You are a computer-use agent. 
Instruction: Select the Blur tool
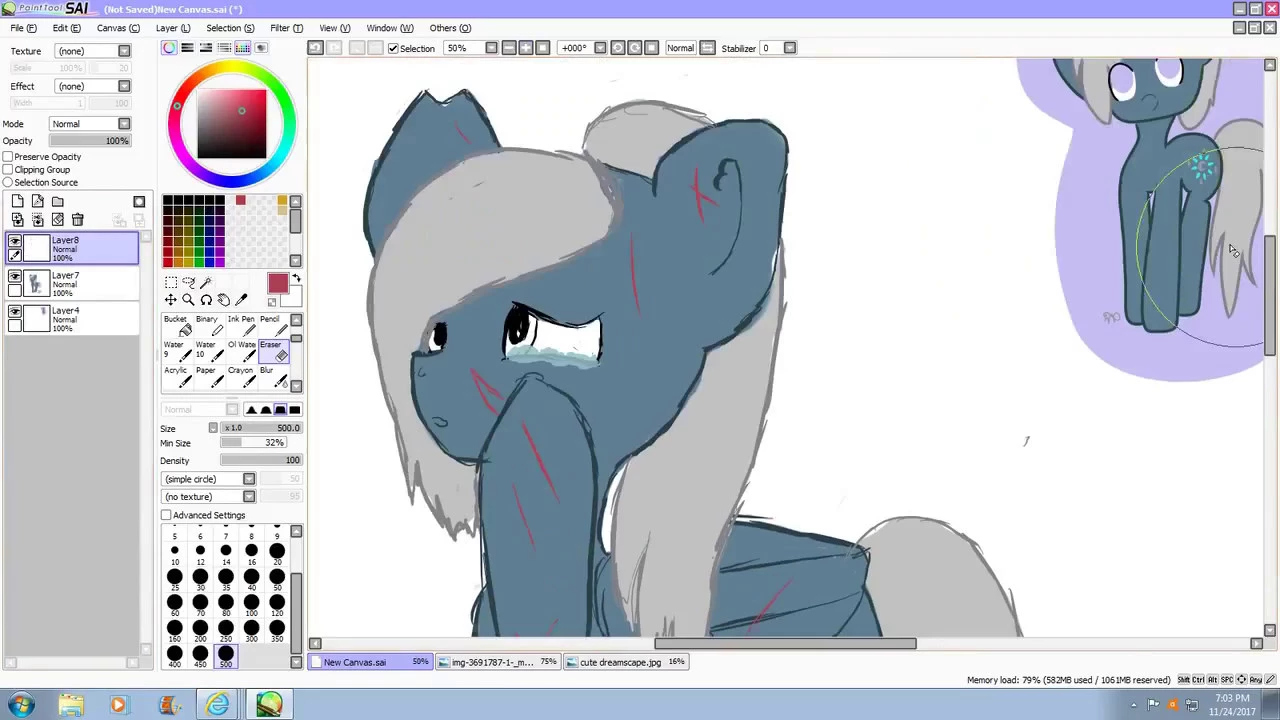pos(272,376)
